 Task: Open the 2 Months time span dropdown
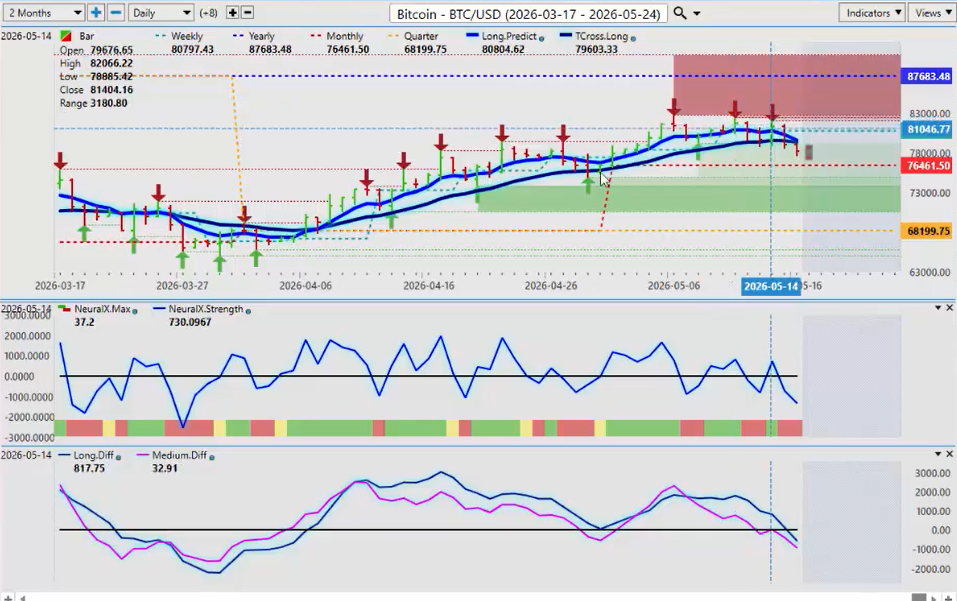[x=43, y=13]
